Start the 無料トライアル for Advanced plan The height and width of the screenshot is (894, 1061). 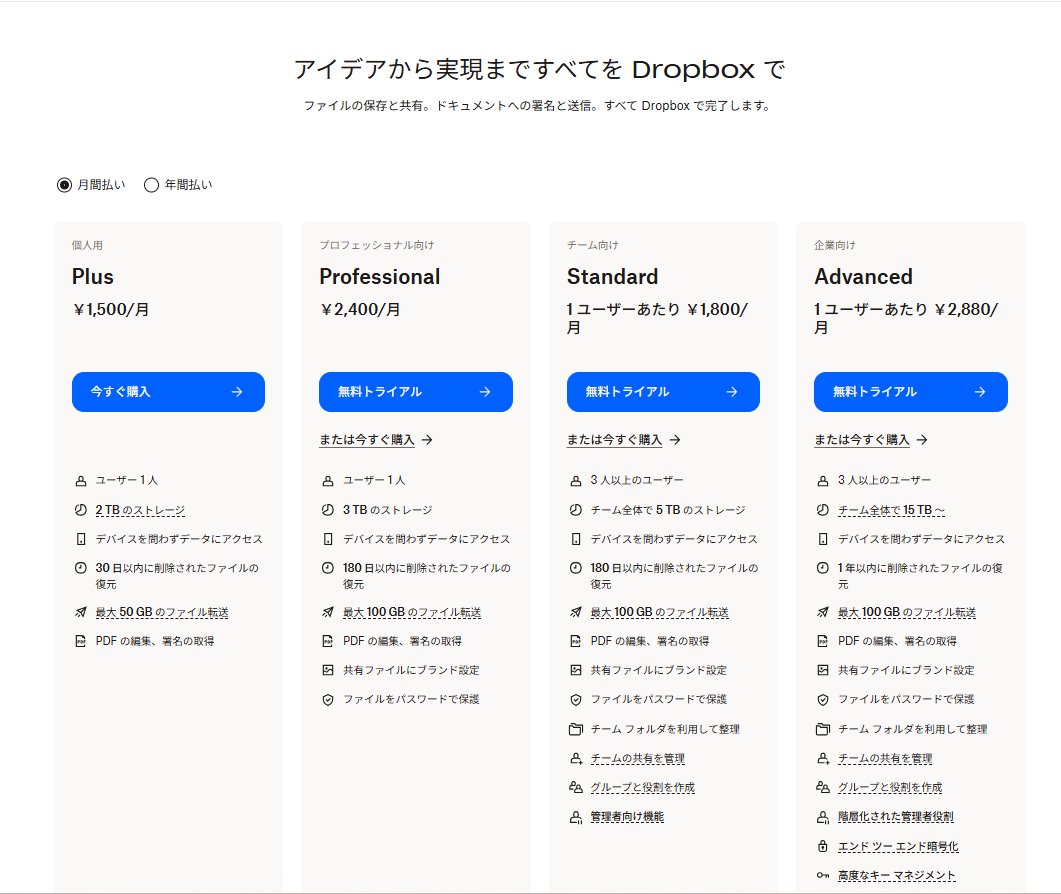click(x=911, y=392)
